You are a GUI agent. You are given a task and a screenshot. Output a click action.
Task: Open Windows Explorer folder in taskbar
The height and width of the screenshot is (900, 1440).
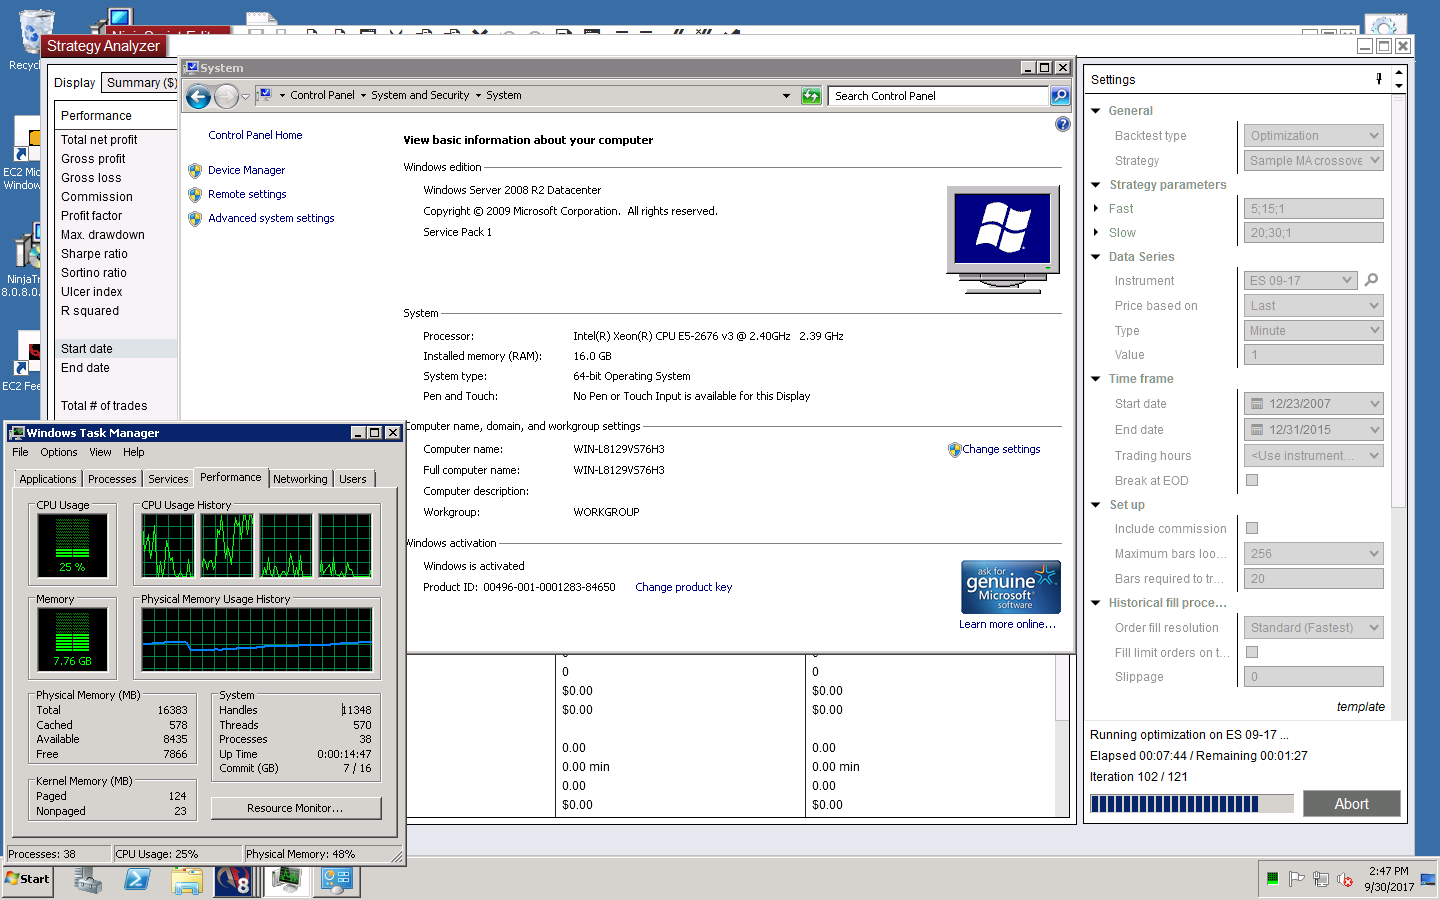click(x=186, y=880)
